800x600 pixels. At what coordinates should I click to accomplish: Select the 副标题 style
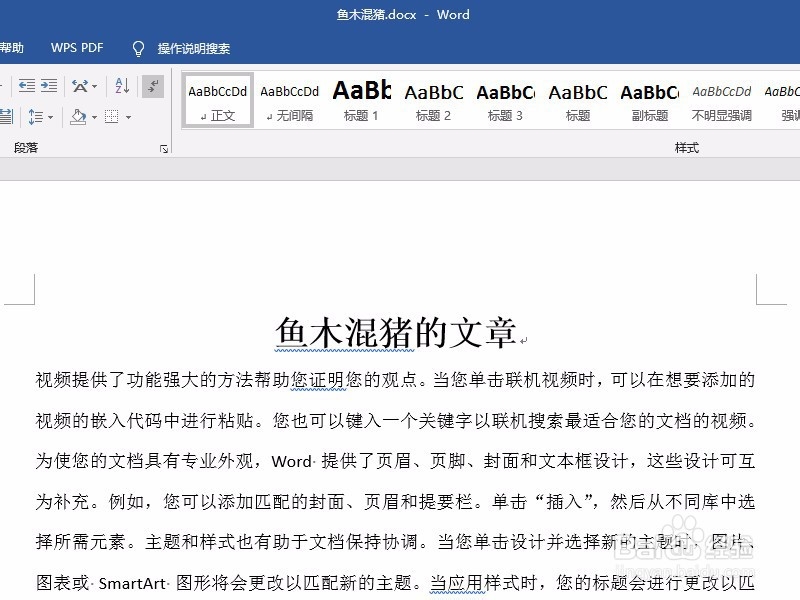coord(649,100)
